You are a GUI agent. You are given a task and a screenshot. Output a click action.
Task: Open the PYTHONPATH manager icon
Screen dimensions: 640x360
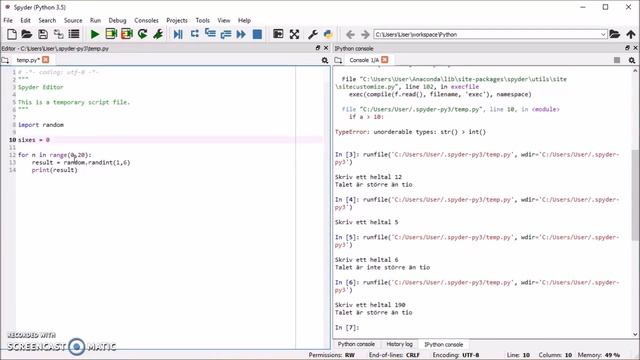328,34
